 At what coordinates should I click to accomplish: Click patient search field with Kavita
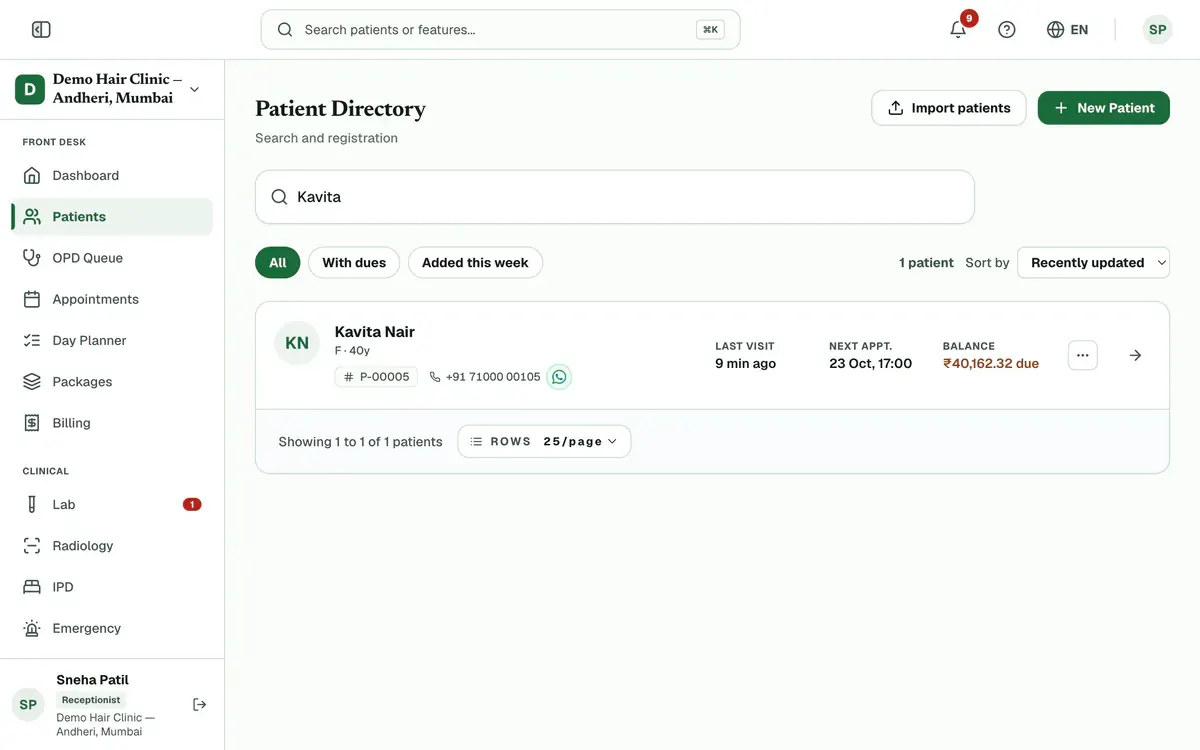(615, 197)
